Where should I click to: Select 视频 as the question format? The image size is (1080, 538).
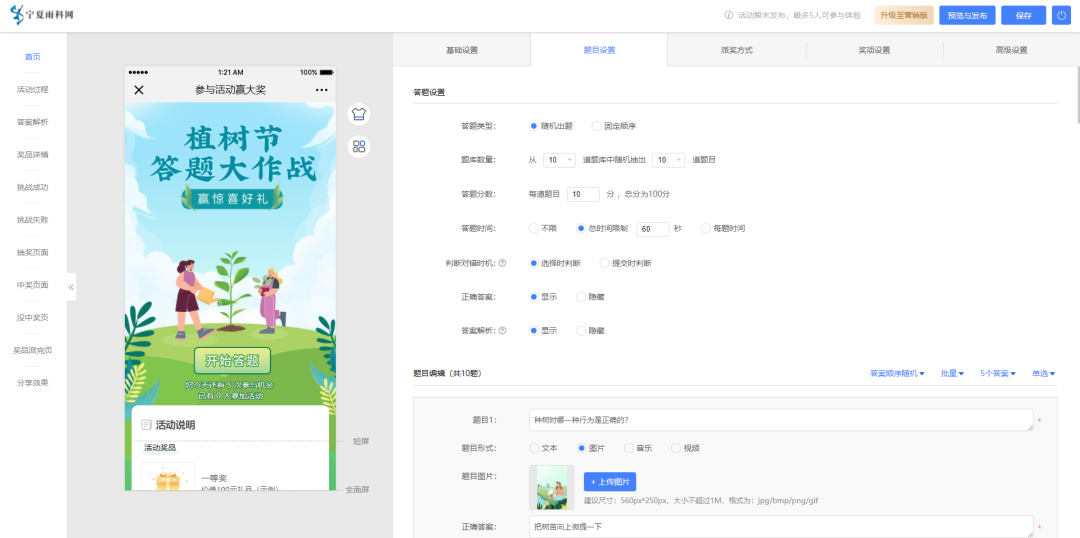click(x=676, y=448)
